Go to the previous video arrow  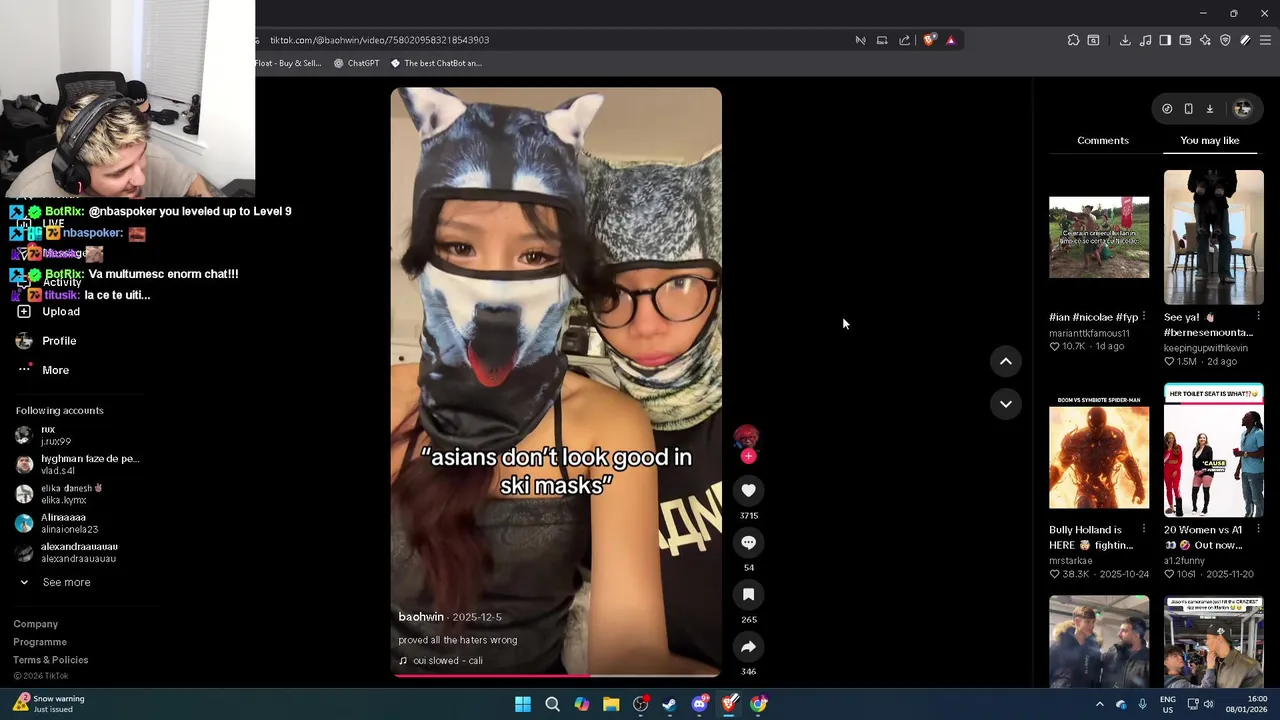coord(1006,361)
